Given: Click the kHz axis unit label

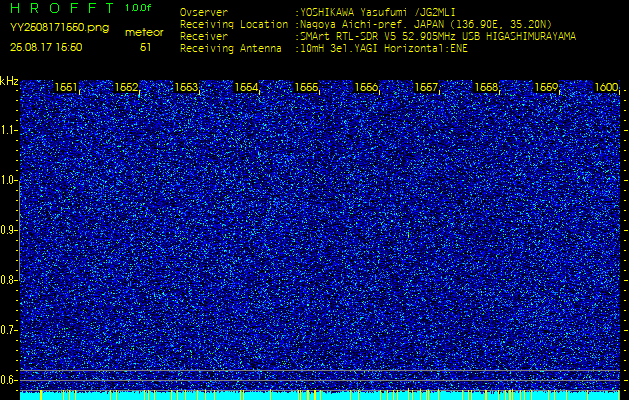Looking at the screenshot, I should [9, 81].
